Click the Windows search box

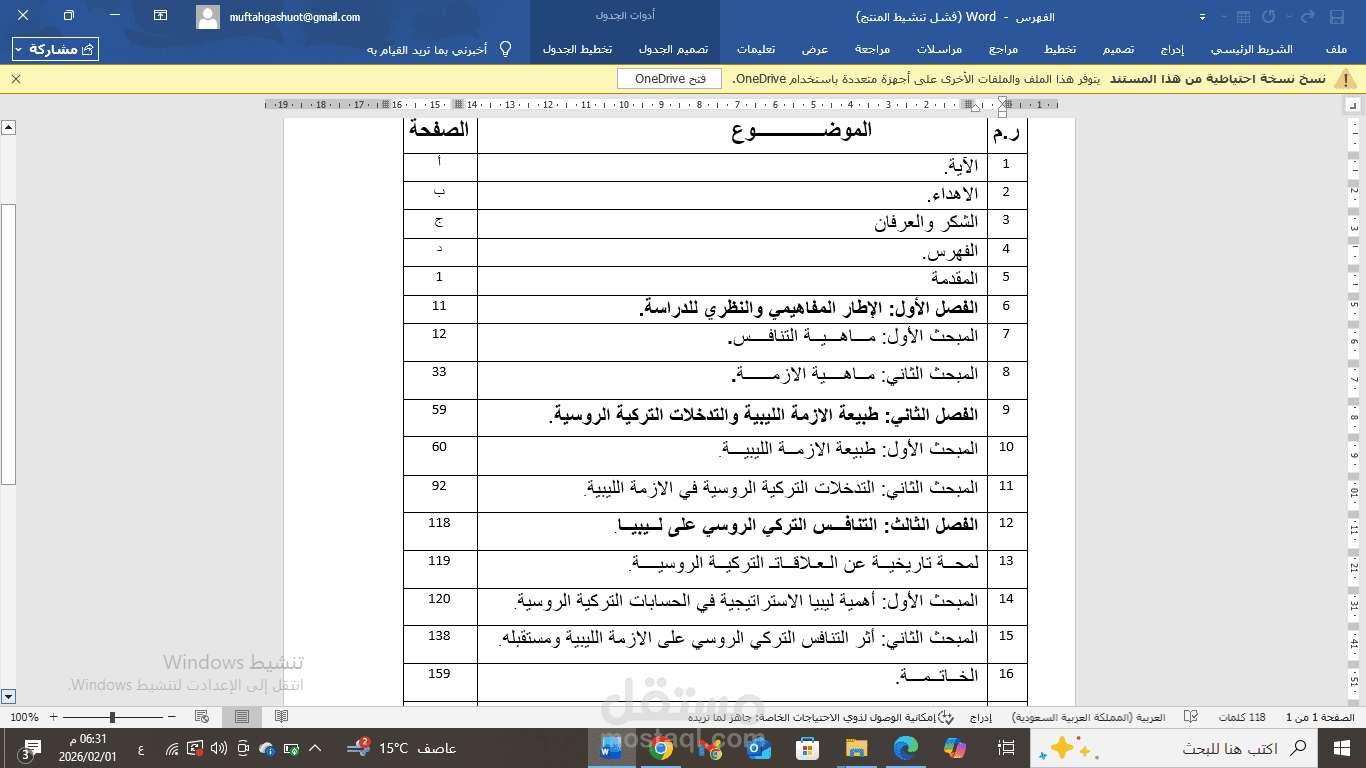[1173, 748]
